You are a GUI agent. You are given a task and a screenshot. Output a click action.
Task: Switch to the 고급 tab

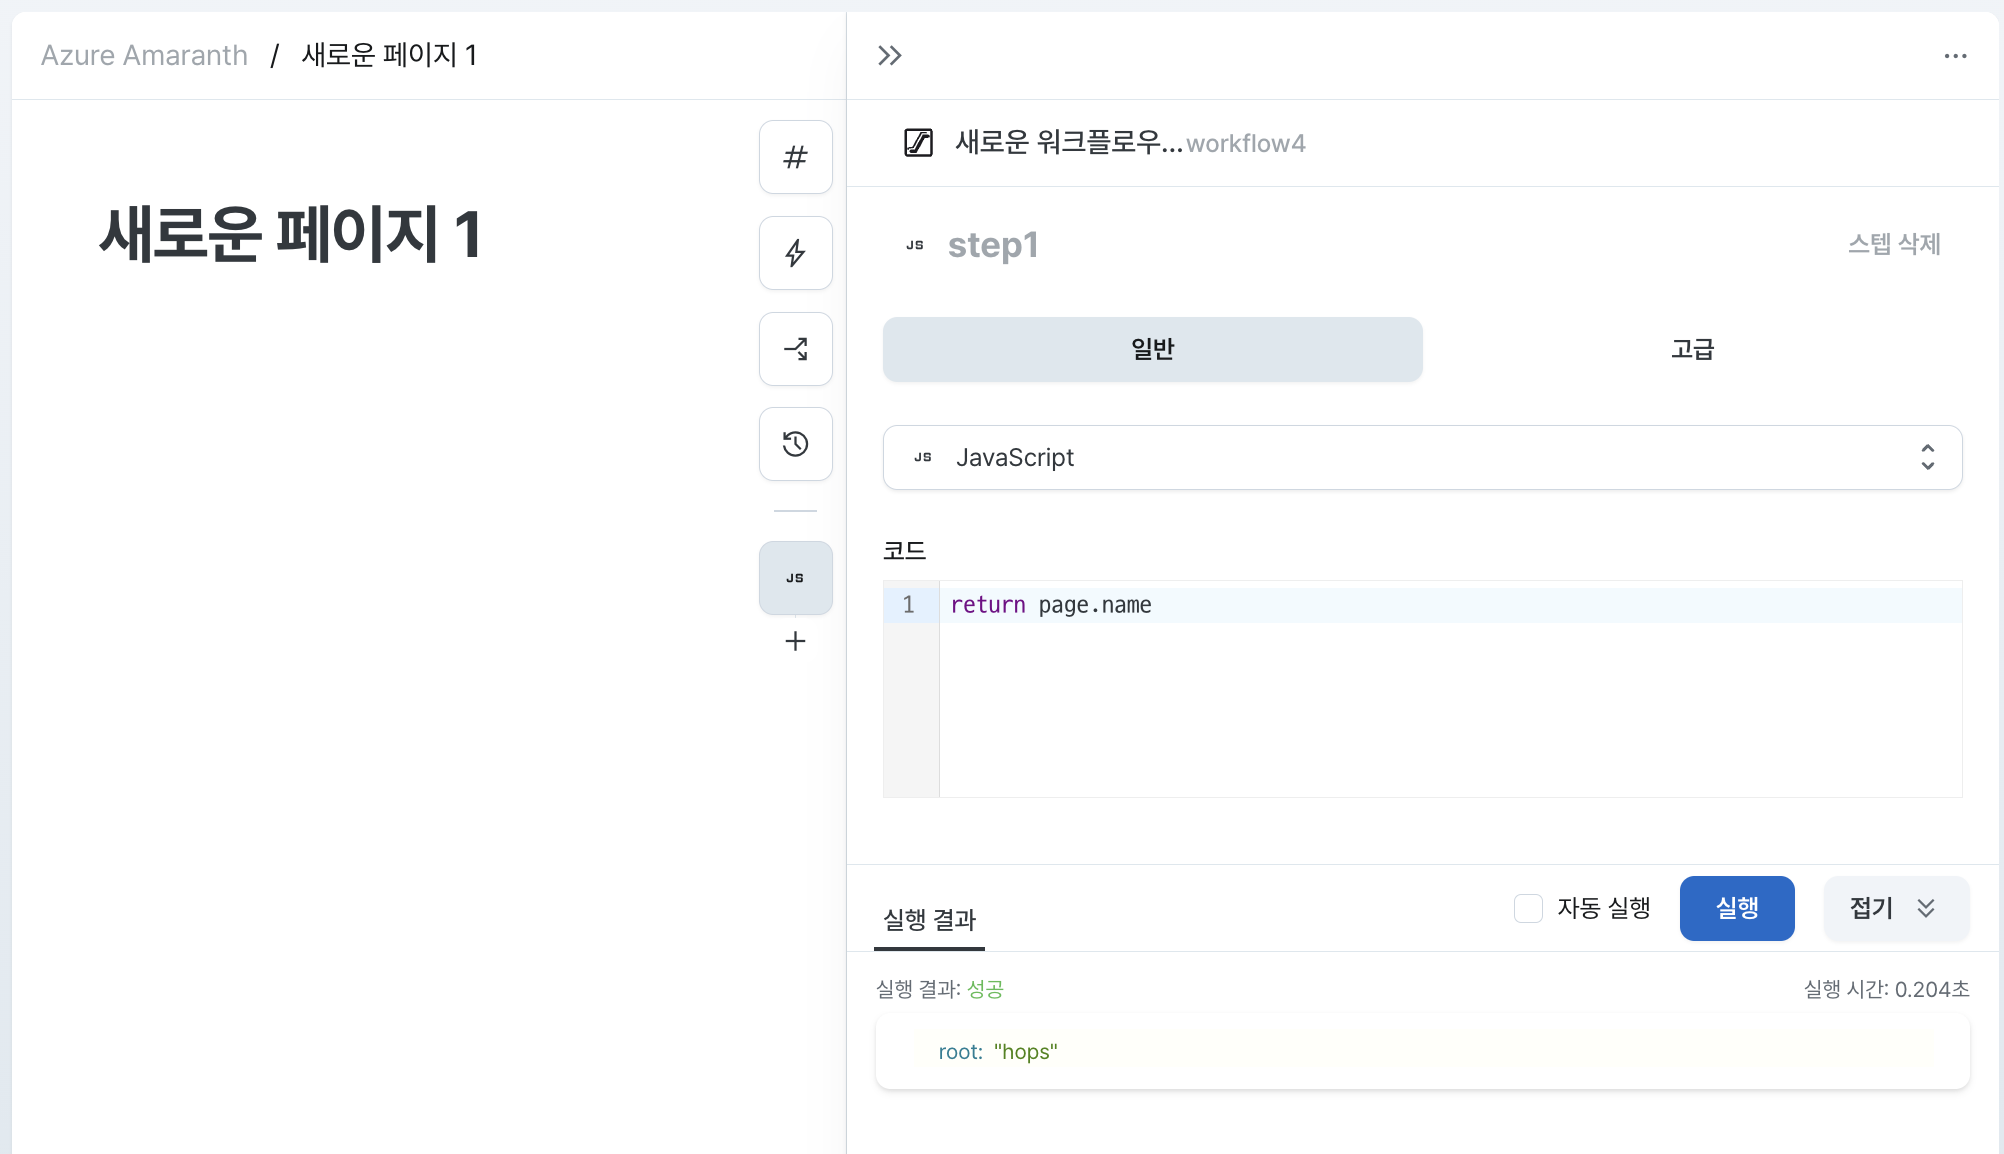pyautogui.click(x=1692, y=349)
